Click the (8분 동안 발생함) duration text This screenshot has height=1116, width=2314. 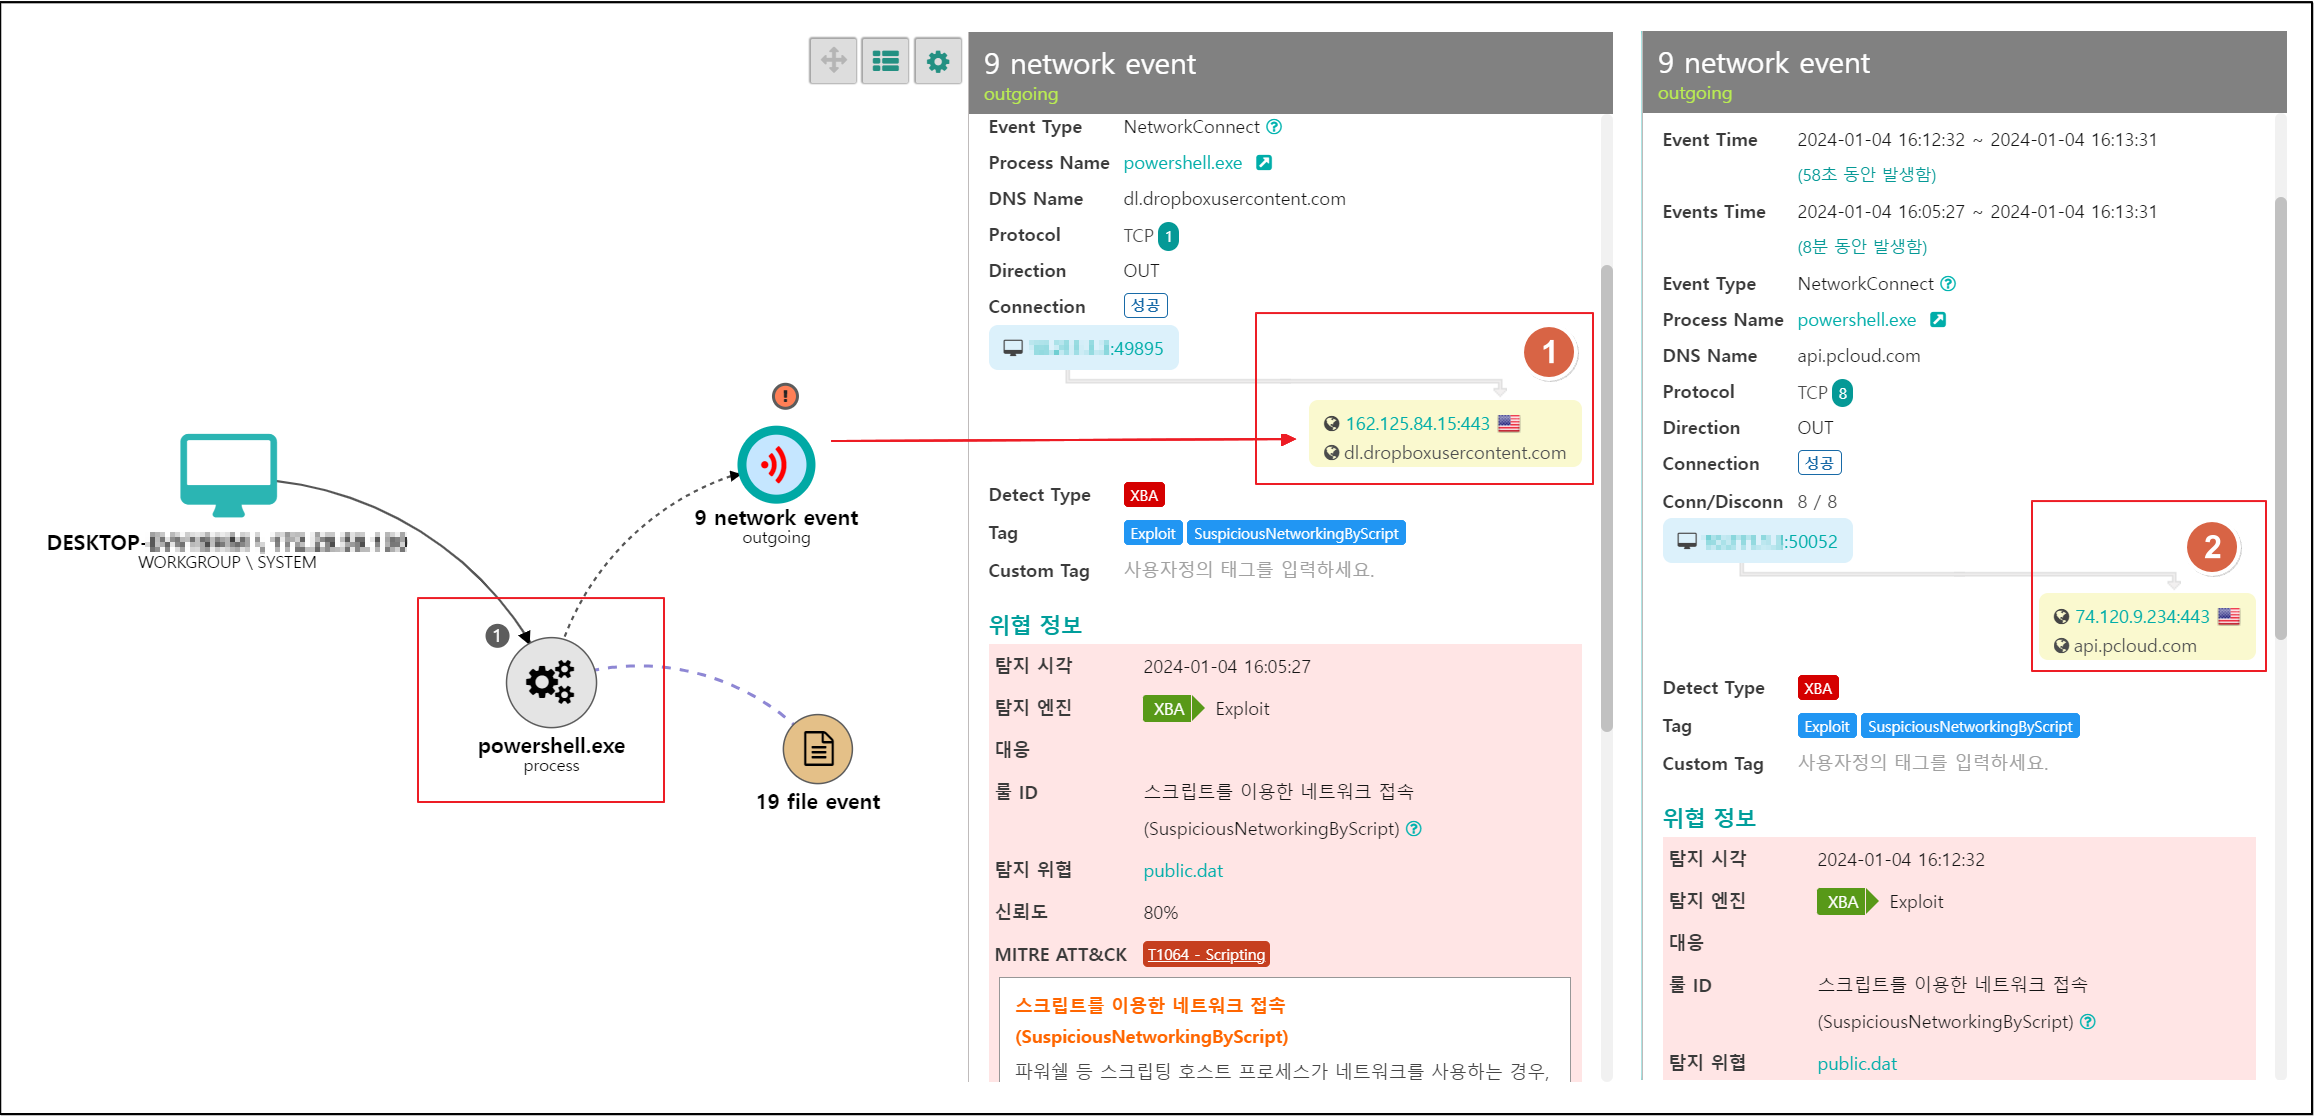tap(1862, 247)
